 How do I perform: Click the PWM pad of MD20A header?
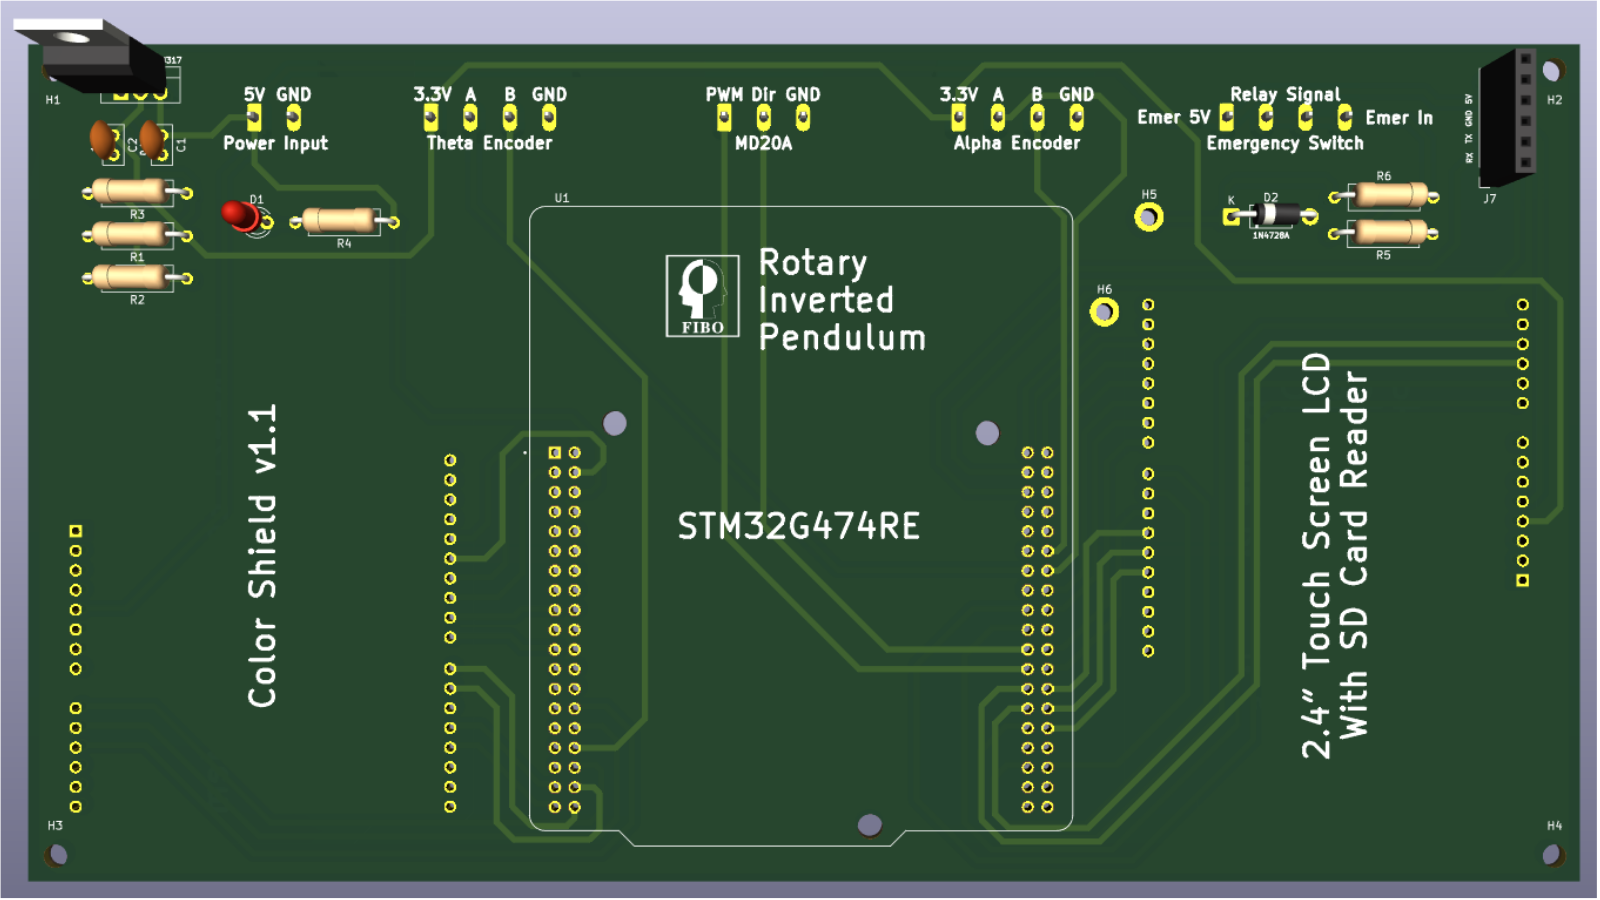click(x=724, y=118)
